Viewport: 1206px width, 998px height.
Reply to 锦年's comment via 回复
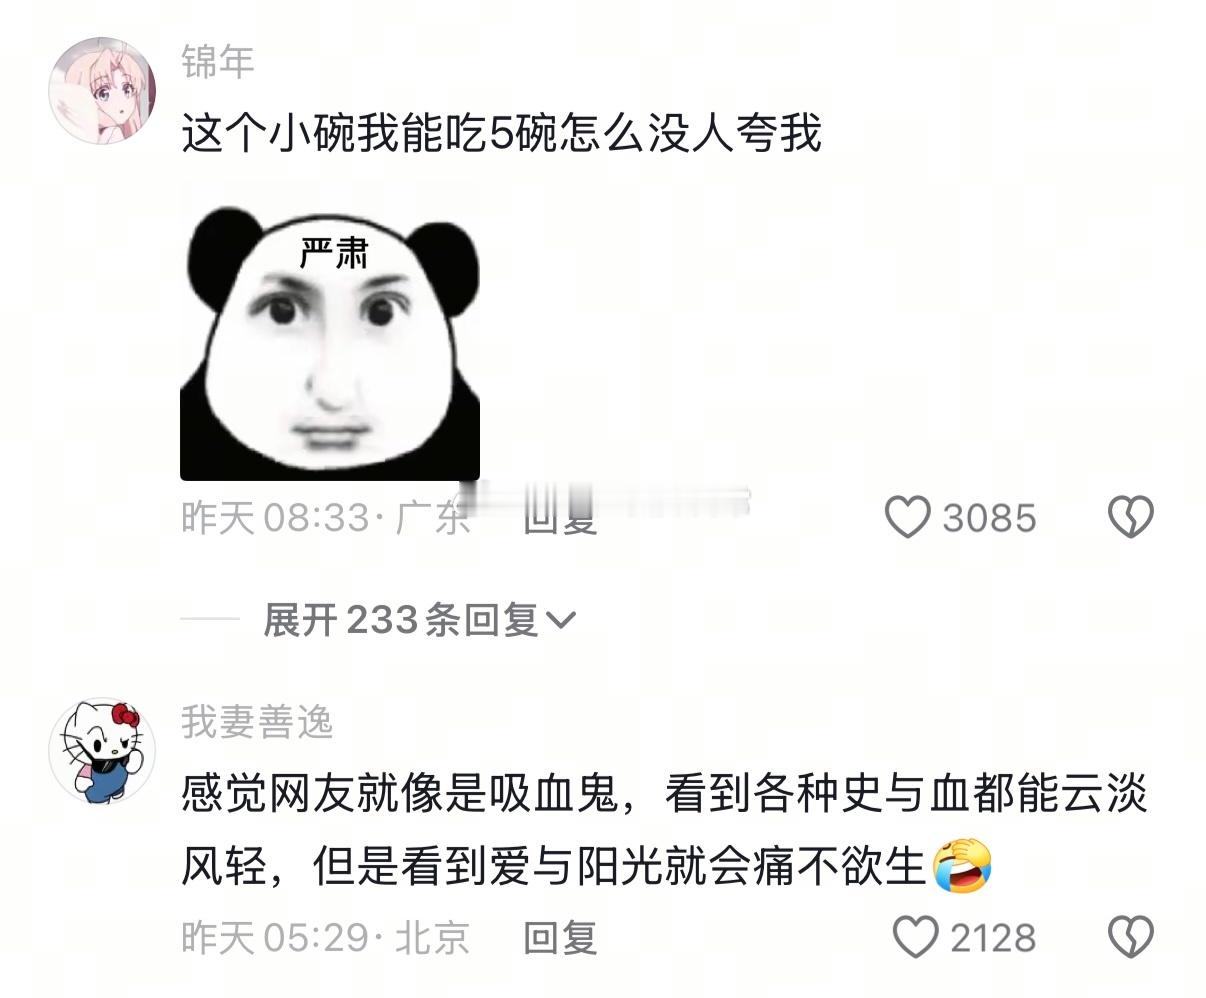click(x=560, y=517)
